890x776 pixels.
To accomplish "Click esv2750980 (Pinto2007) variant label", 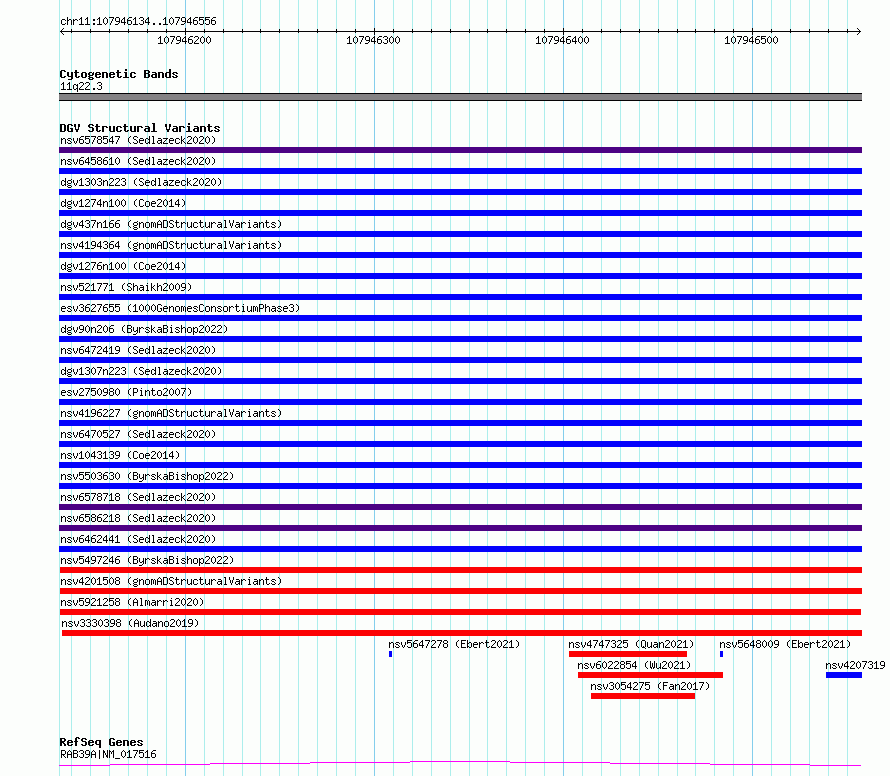I will click(x=126, y=392).
